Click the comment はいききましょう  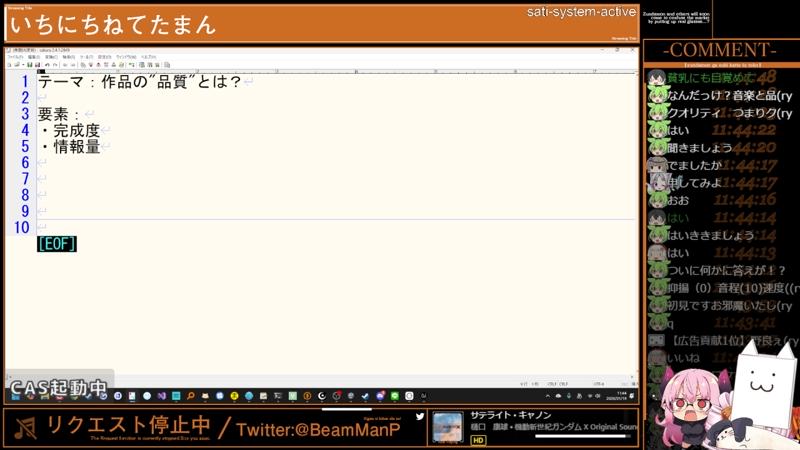(x=710, y=235)
